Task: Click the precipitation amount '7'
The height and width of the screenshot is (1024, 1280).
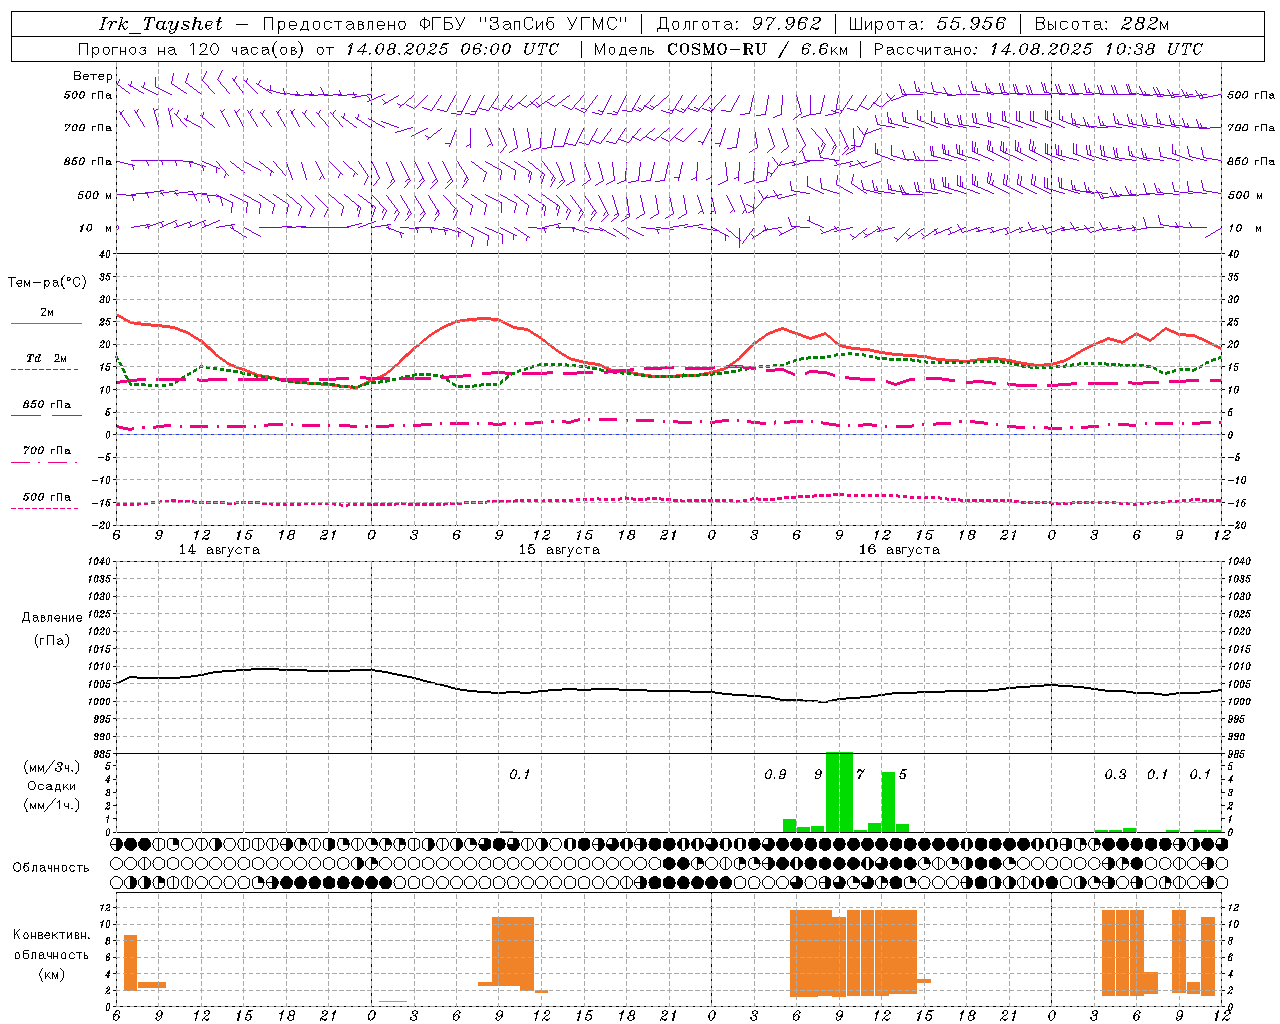Action: click(860, 775)
